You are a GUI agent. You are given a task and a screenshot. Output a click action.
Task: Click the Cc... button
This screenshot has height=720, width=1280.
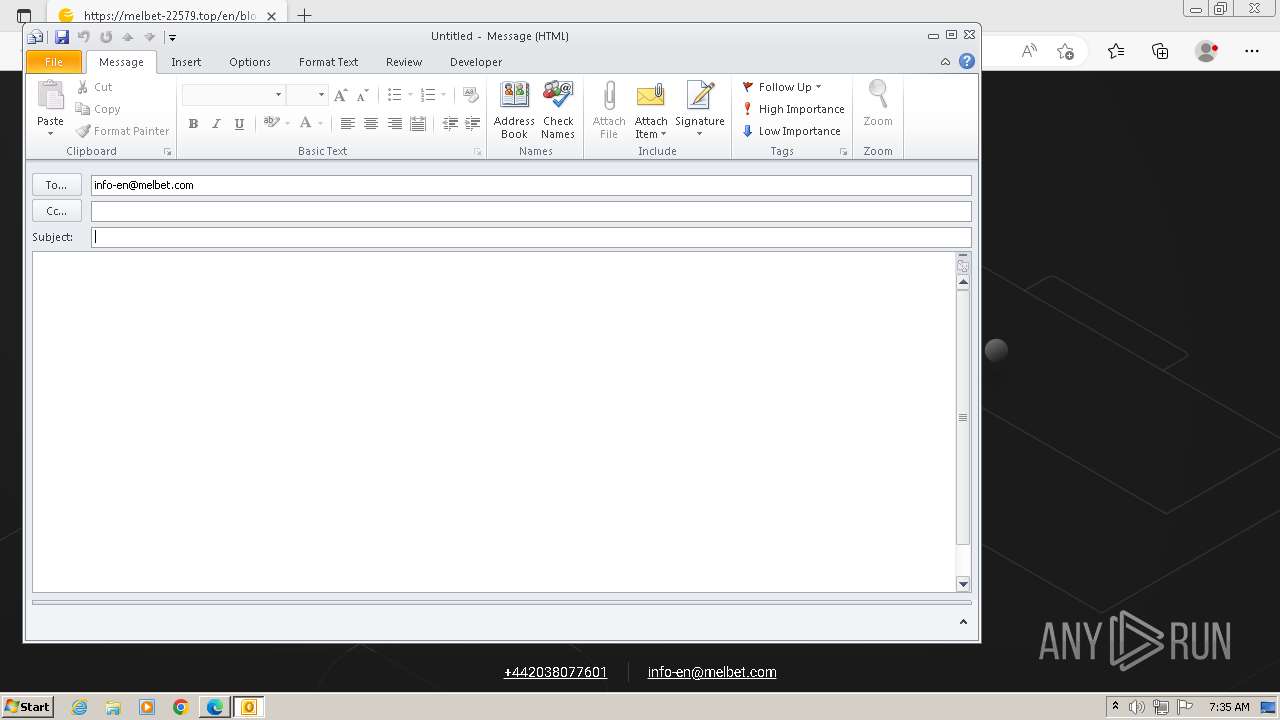click(x=56, y=211)
